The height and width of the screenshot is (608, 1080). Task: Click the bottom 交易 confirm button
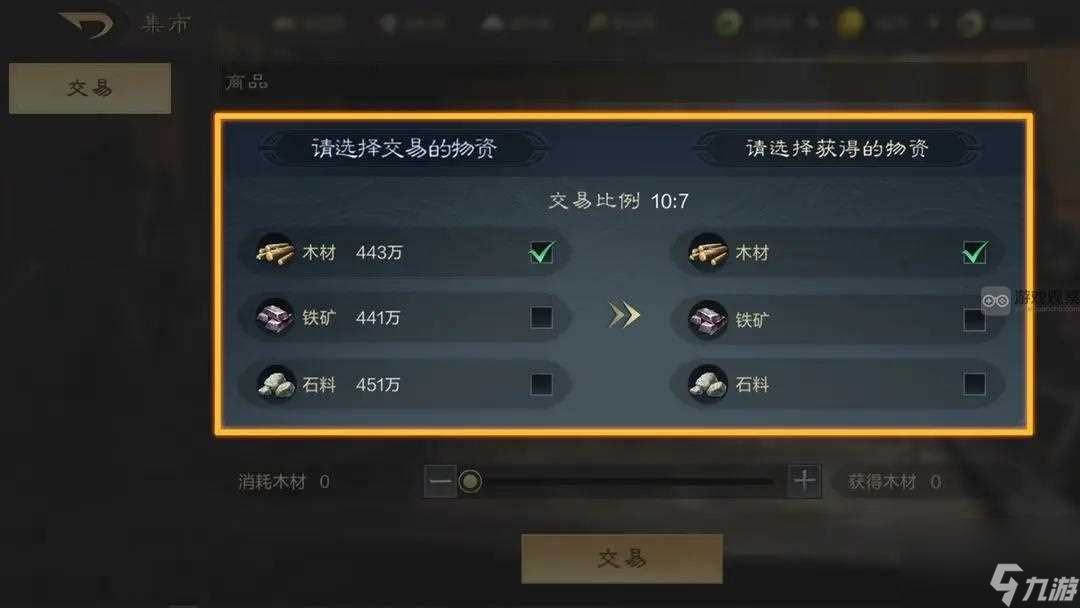click(622, 558)
